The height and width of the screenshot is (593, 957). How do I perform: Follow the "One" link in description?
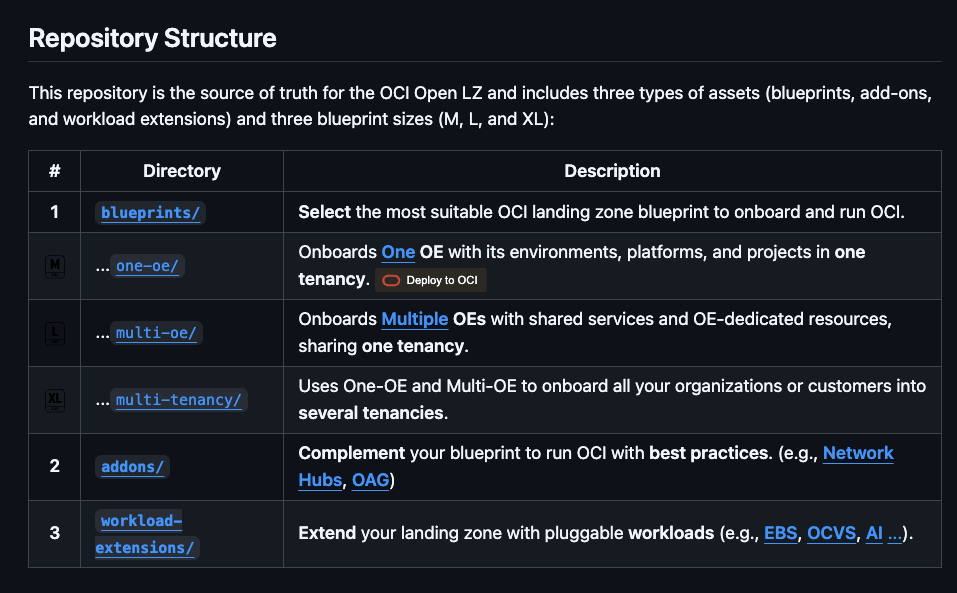point(398,253)
